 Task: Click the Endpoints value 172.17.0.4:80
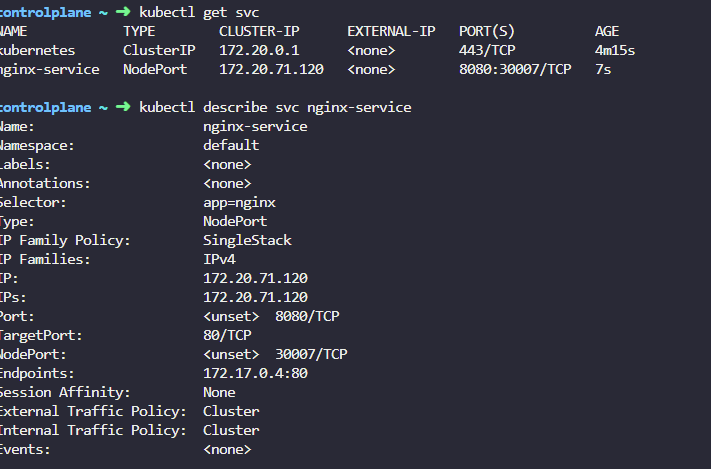[255, 373]
